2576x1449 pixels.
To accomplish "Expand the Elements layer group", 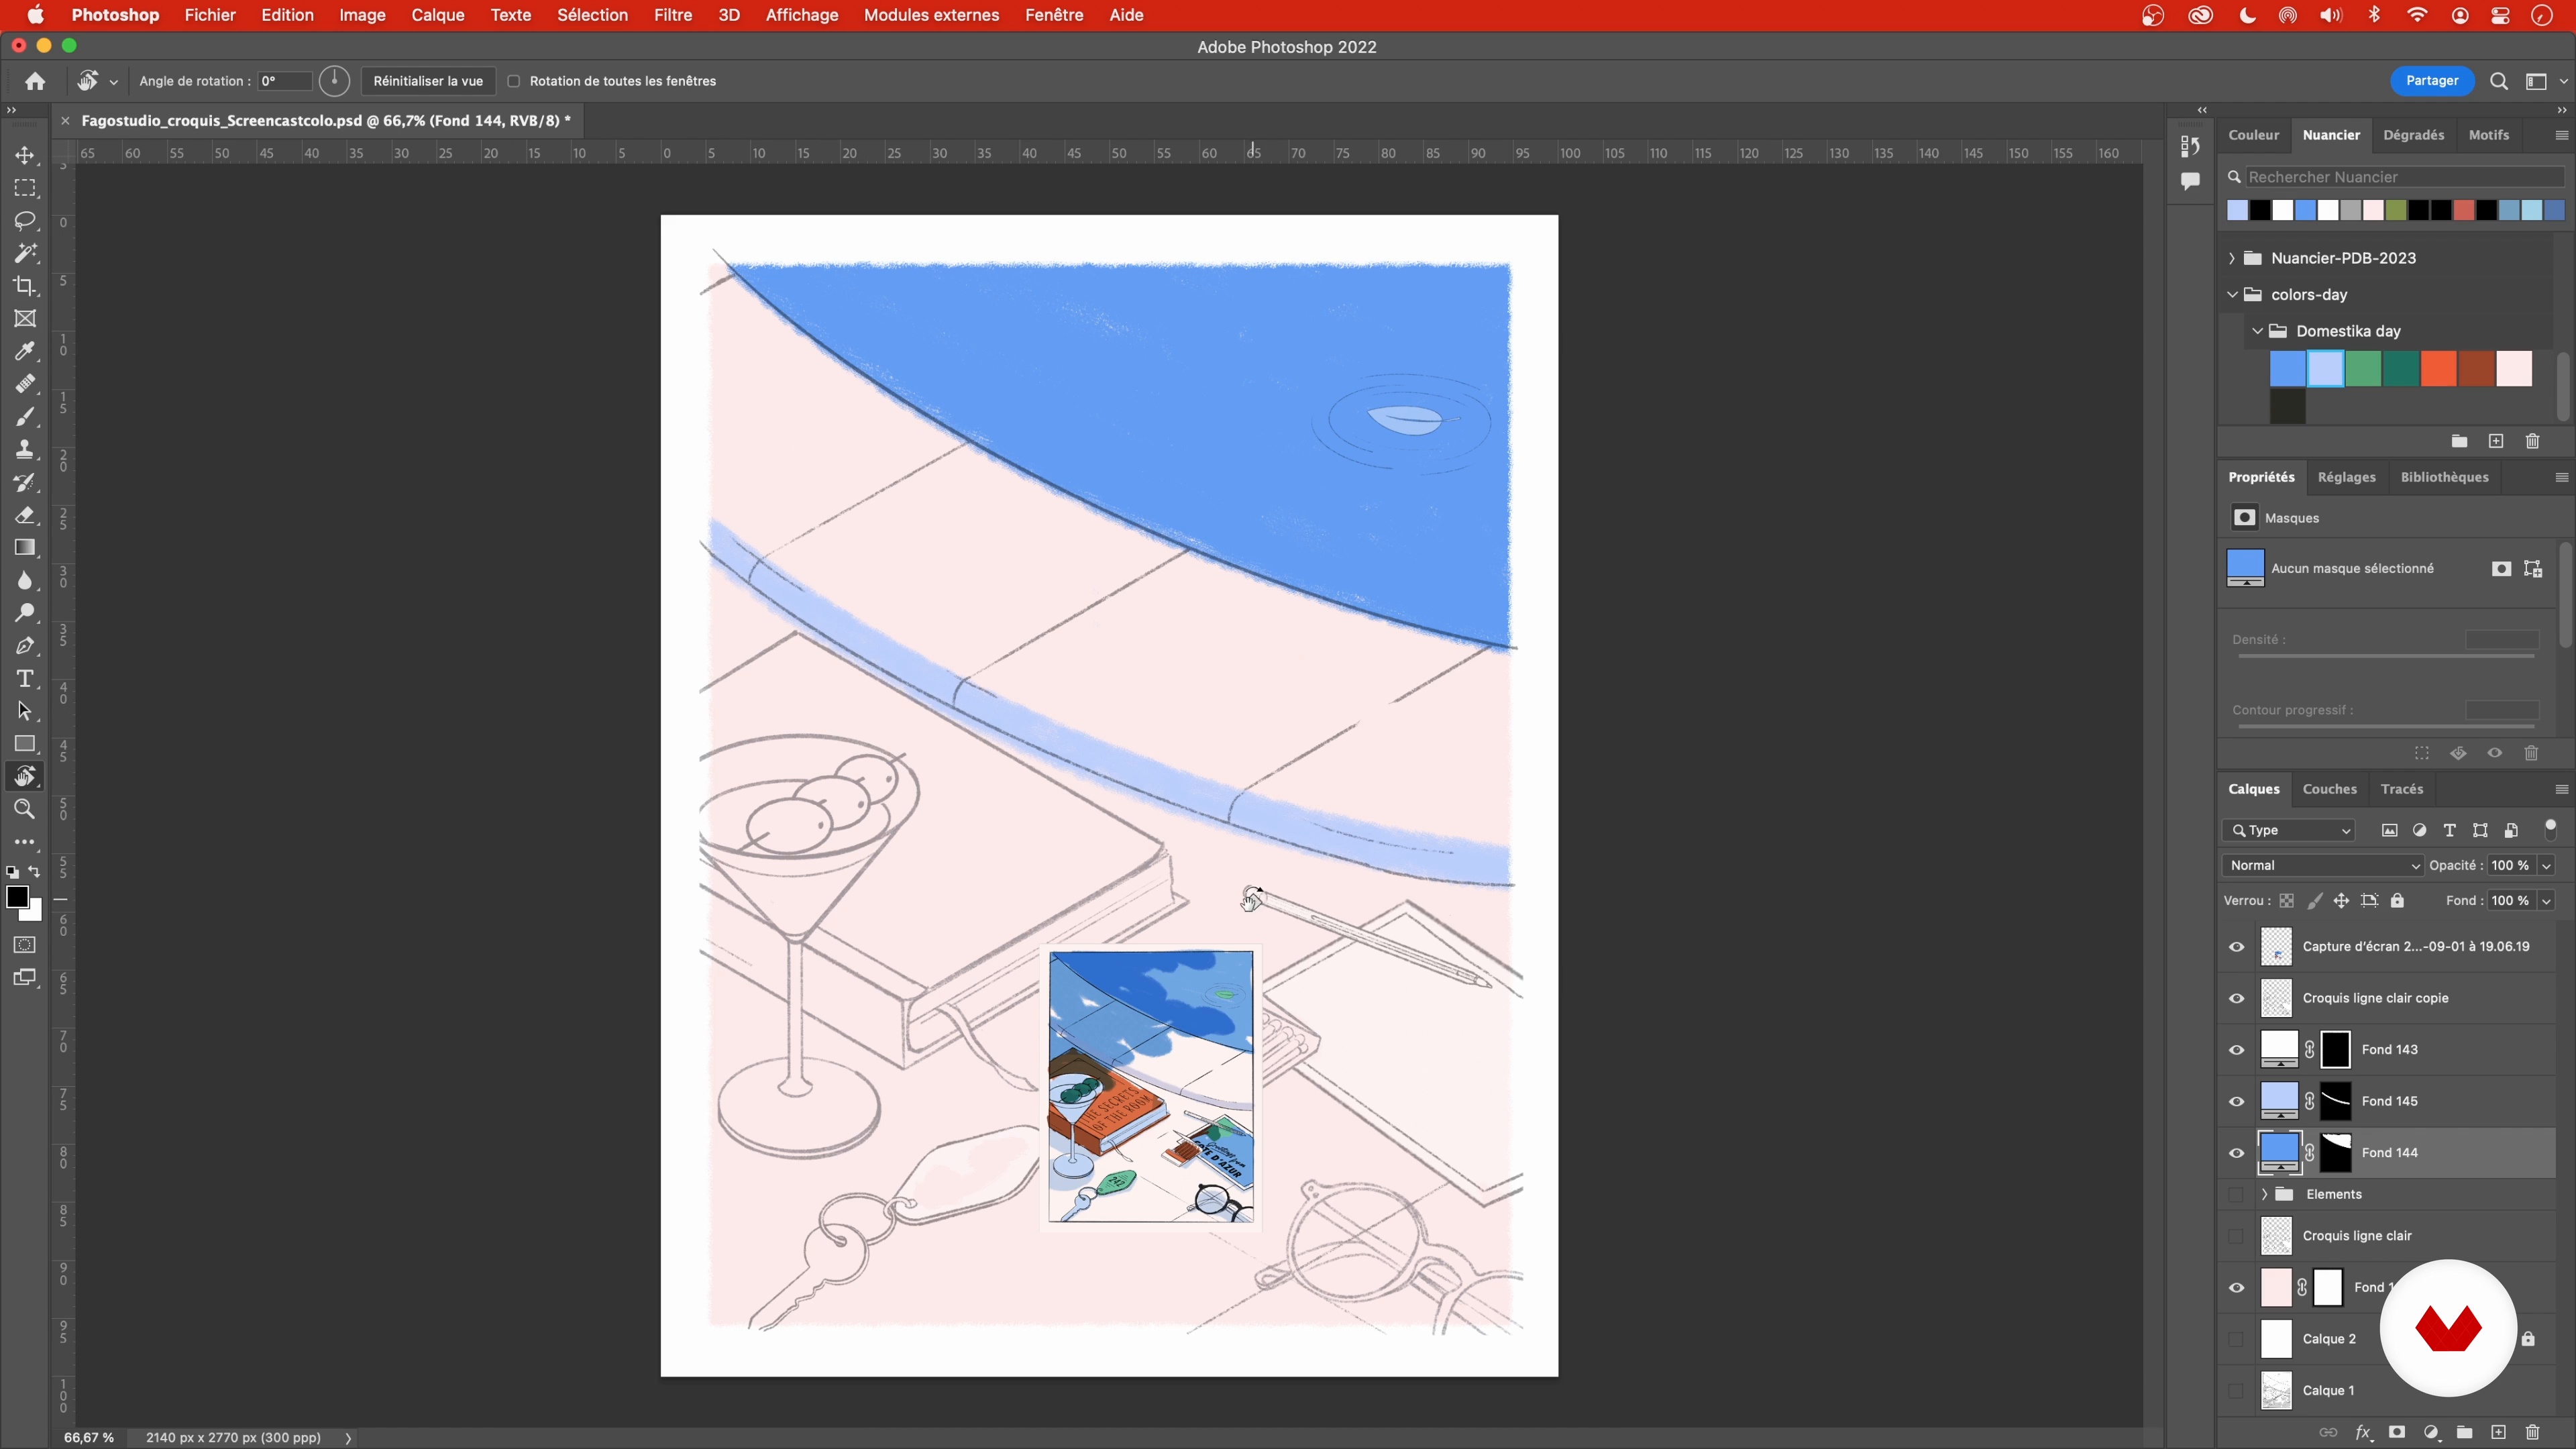I will [2264, 1194].
